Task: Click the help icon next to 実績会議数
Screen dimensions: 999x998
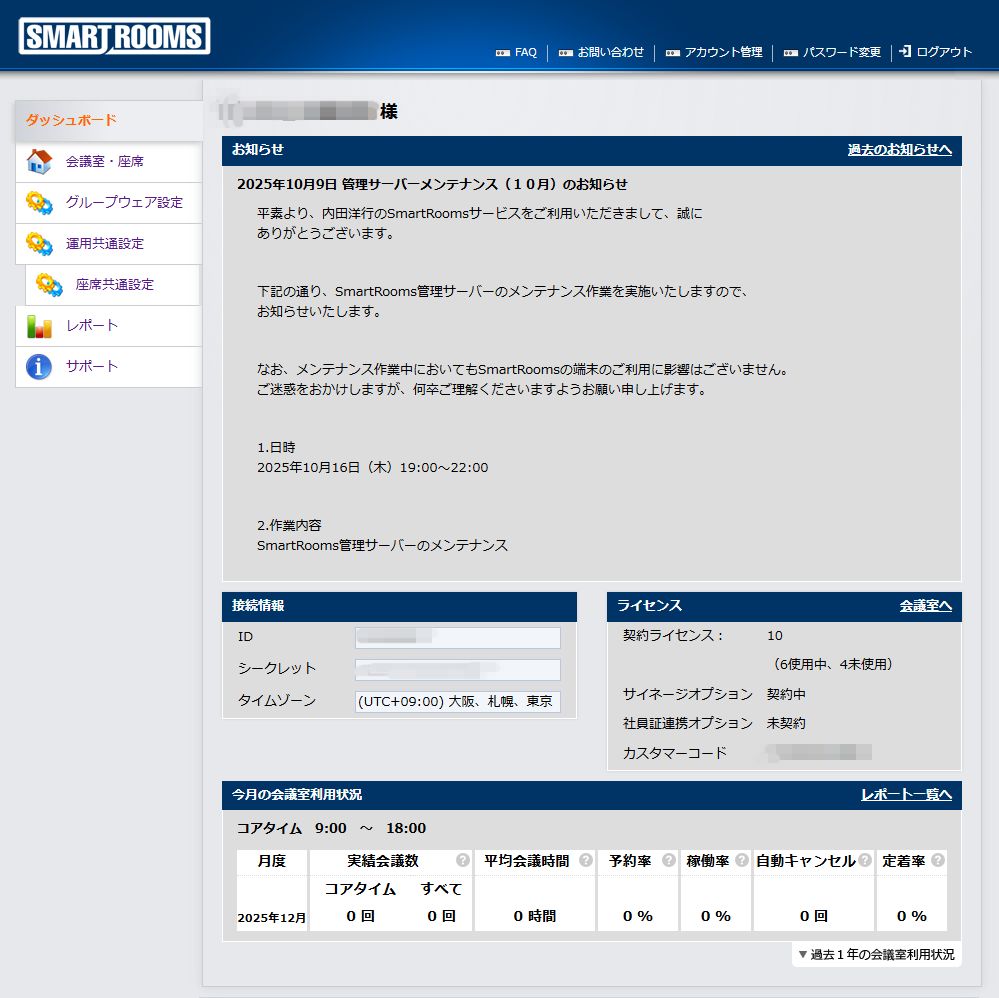Action: click(x=463, y=860)
